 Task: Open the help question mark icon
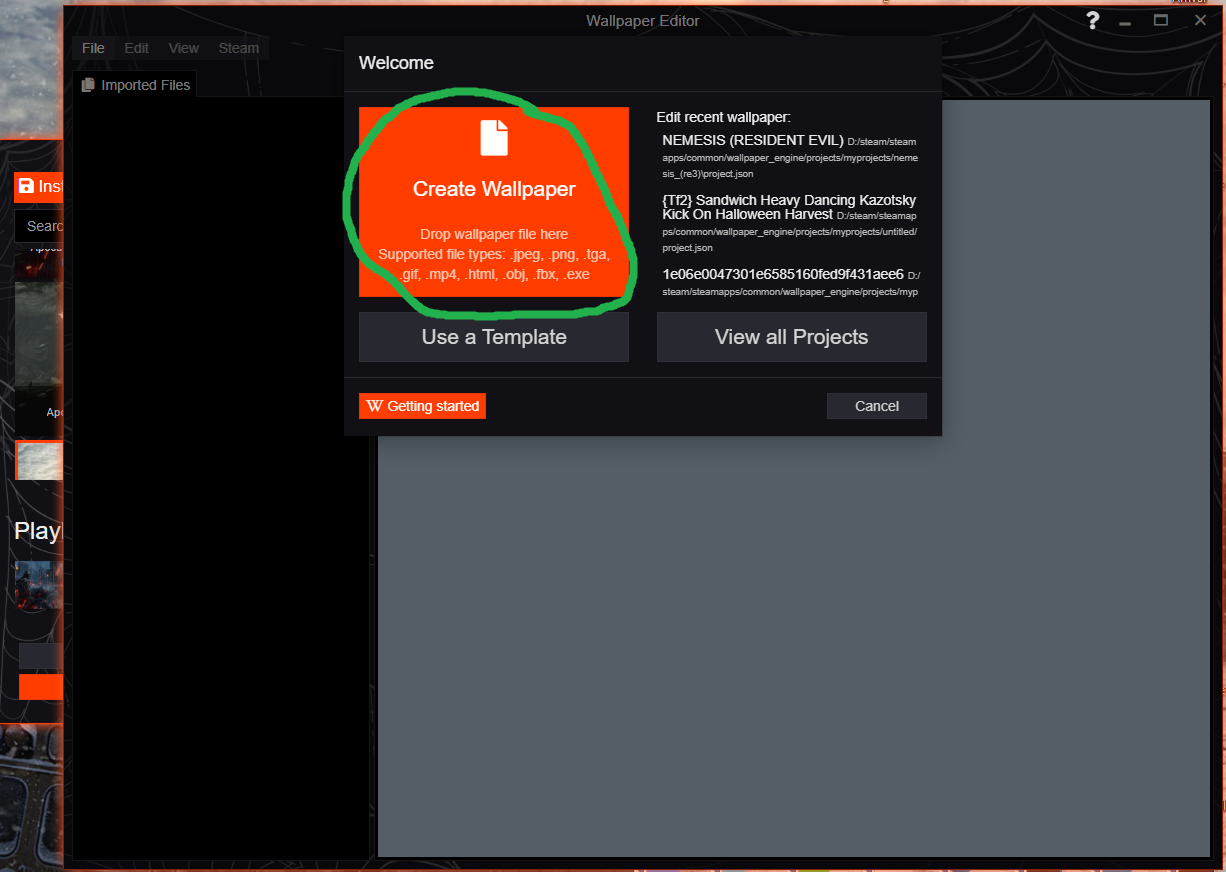click(1093, 20)
